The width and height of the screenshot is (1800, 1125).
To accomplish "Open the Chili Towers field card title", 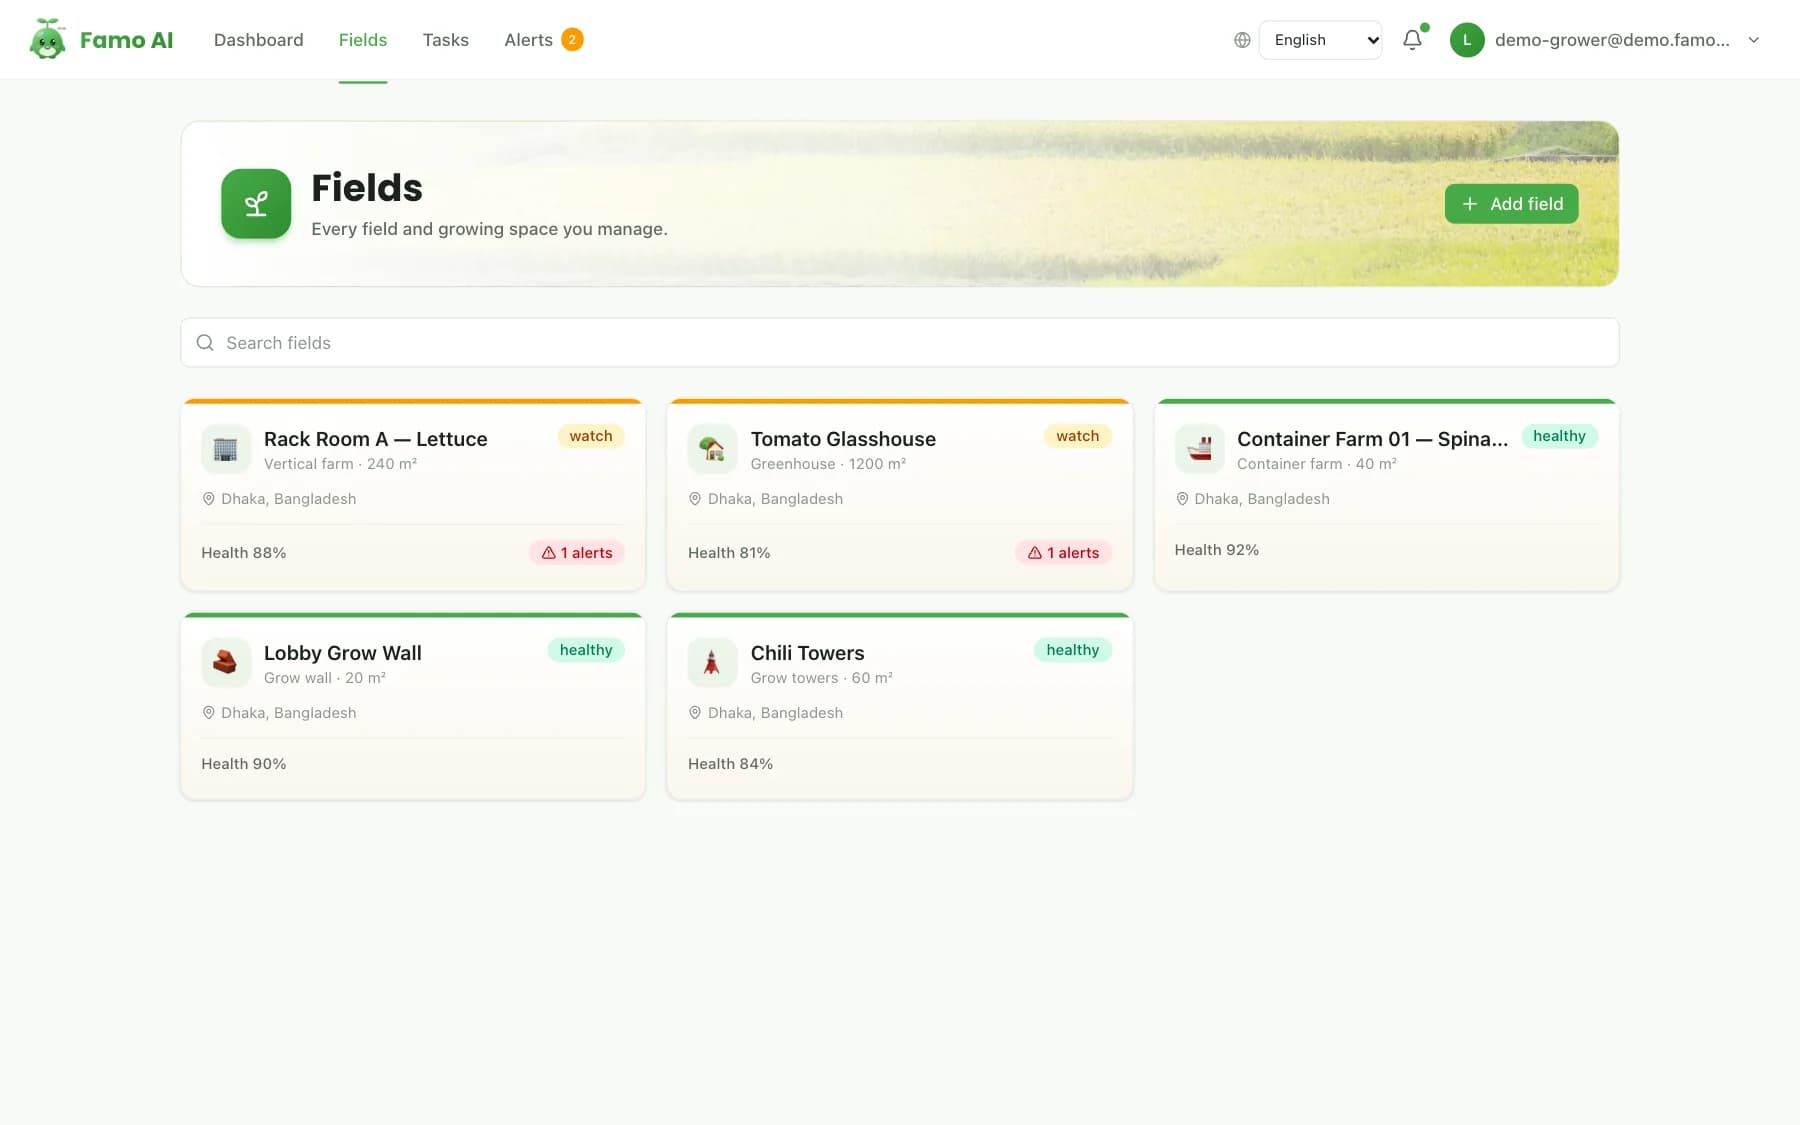I will (807, 653).
